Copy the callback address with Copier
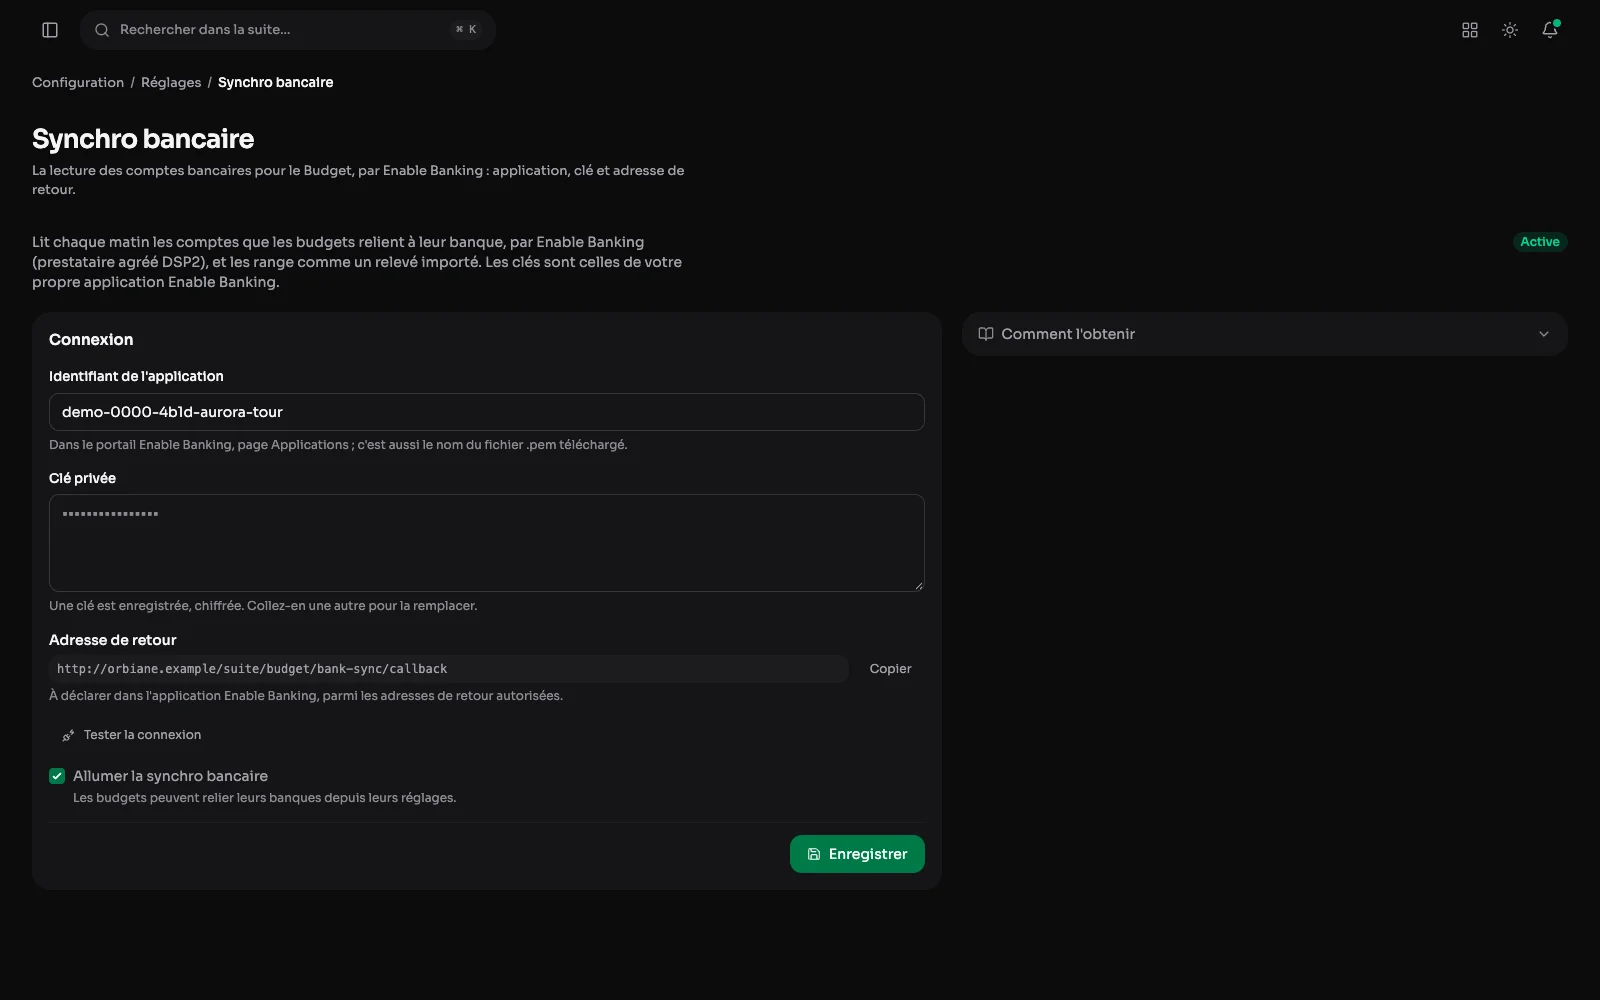1600x1000 pixels. click(x=890, y=669)
